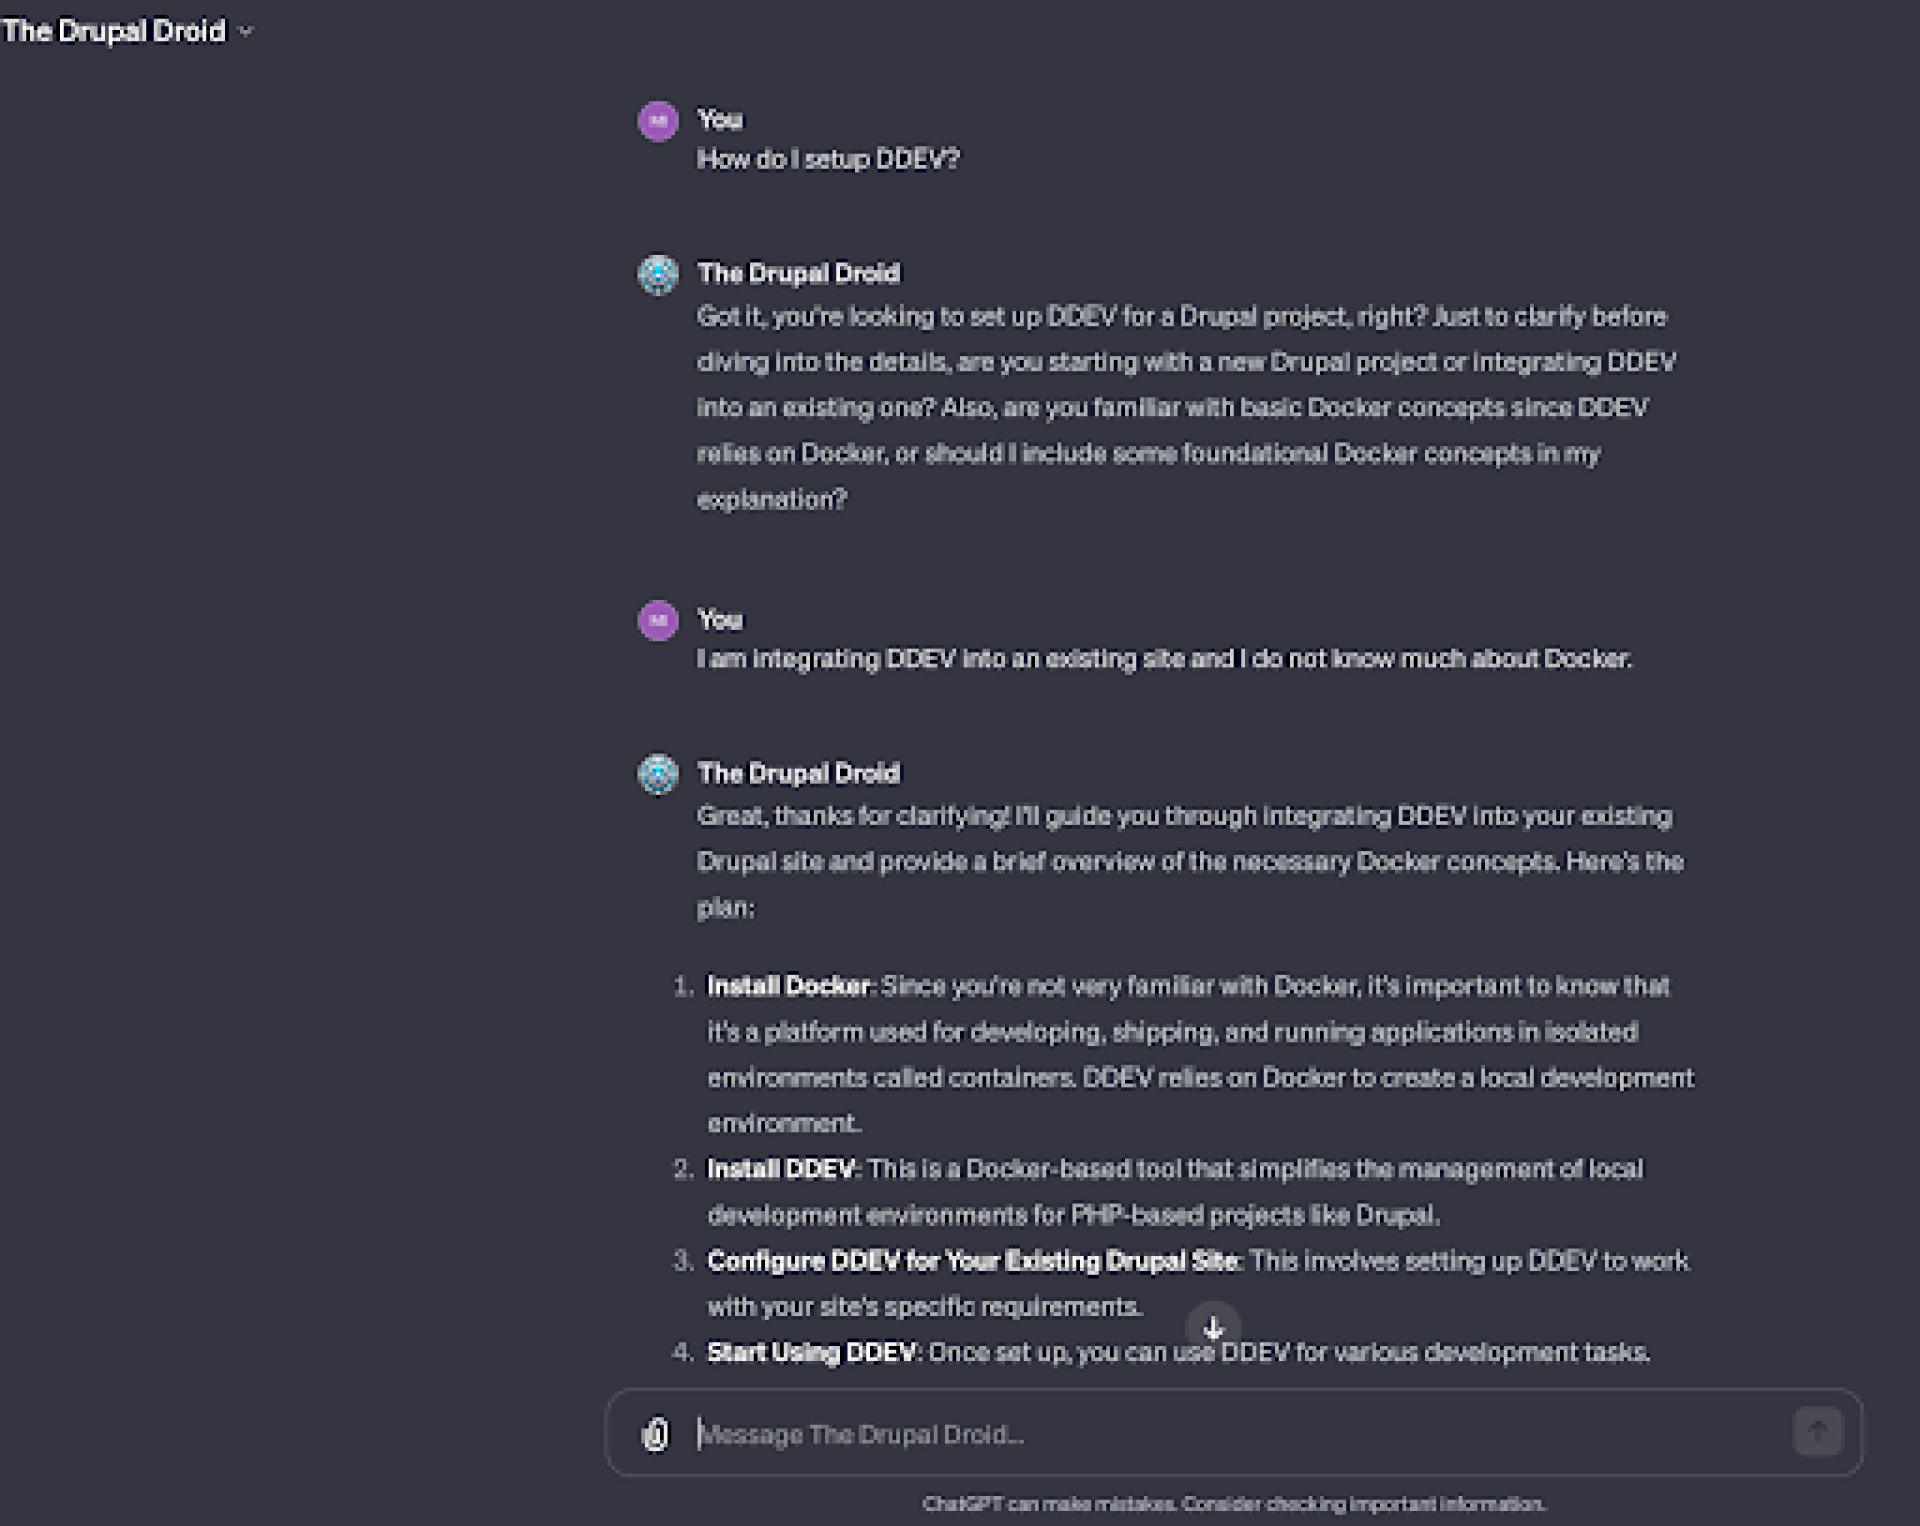Click the ChatGPT can make mistakes disclaimer
This screenshot has width=1920, height=1526.
(x=1234, y=1504)
